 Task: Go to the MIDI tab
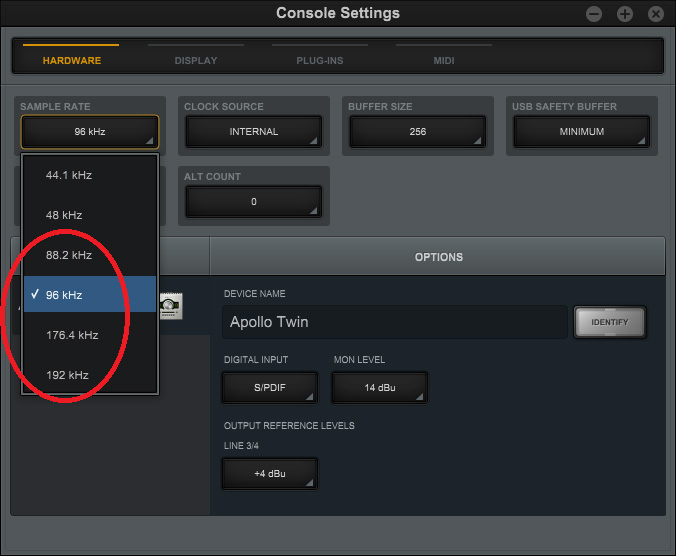(x=444, y=60)
